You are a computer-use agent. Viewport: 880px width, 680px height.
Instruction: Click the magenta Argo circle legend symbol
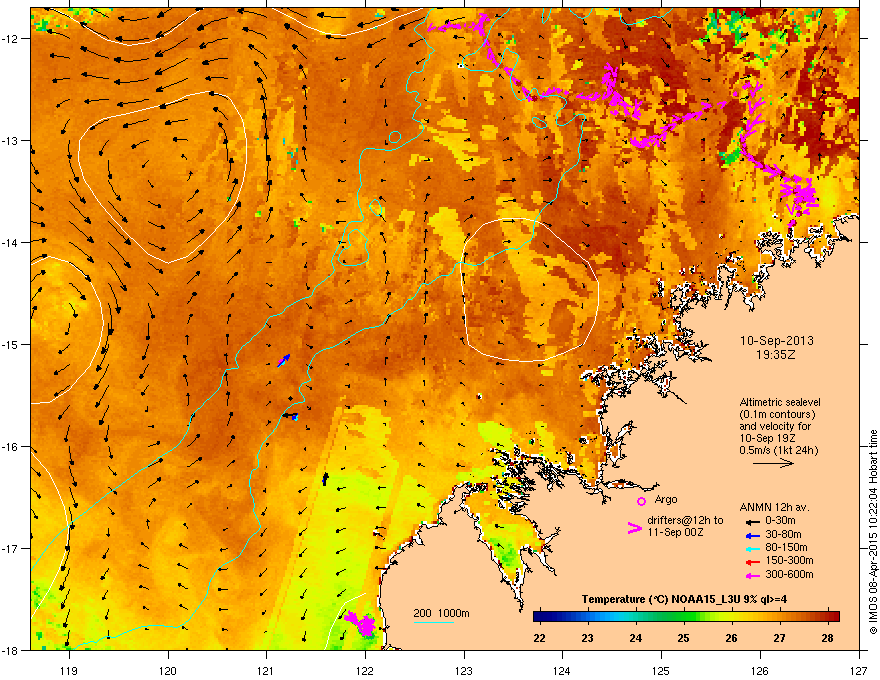point(641,502)
